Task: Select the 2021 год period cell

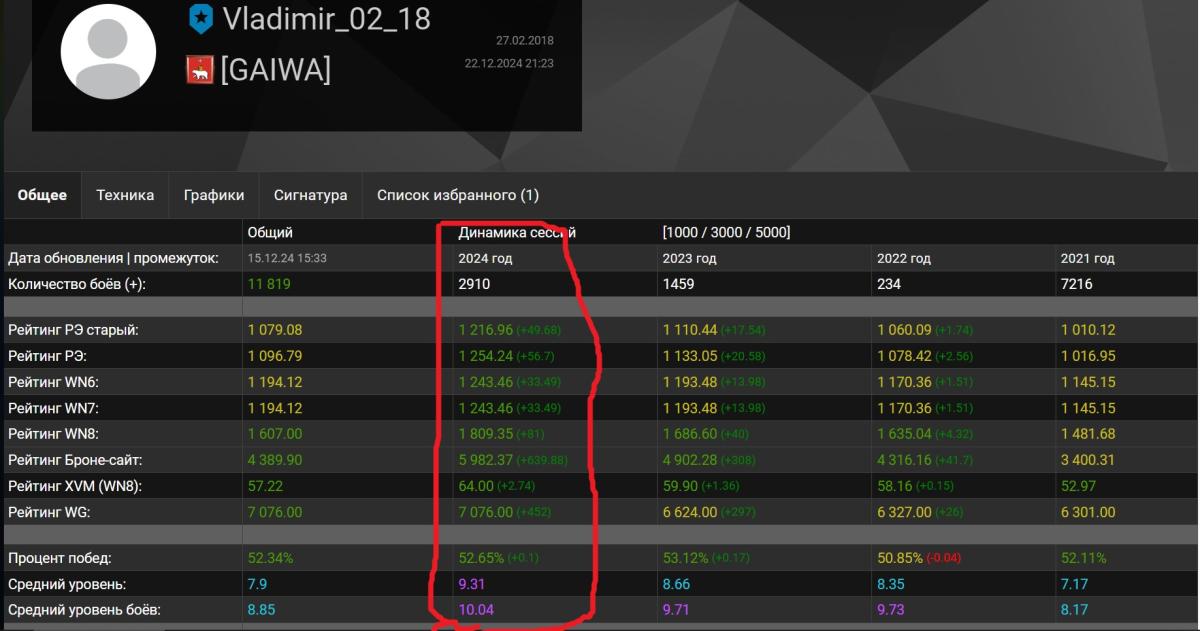Action: coord(1088,258)
